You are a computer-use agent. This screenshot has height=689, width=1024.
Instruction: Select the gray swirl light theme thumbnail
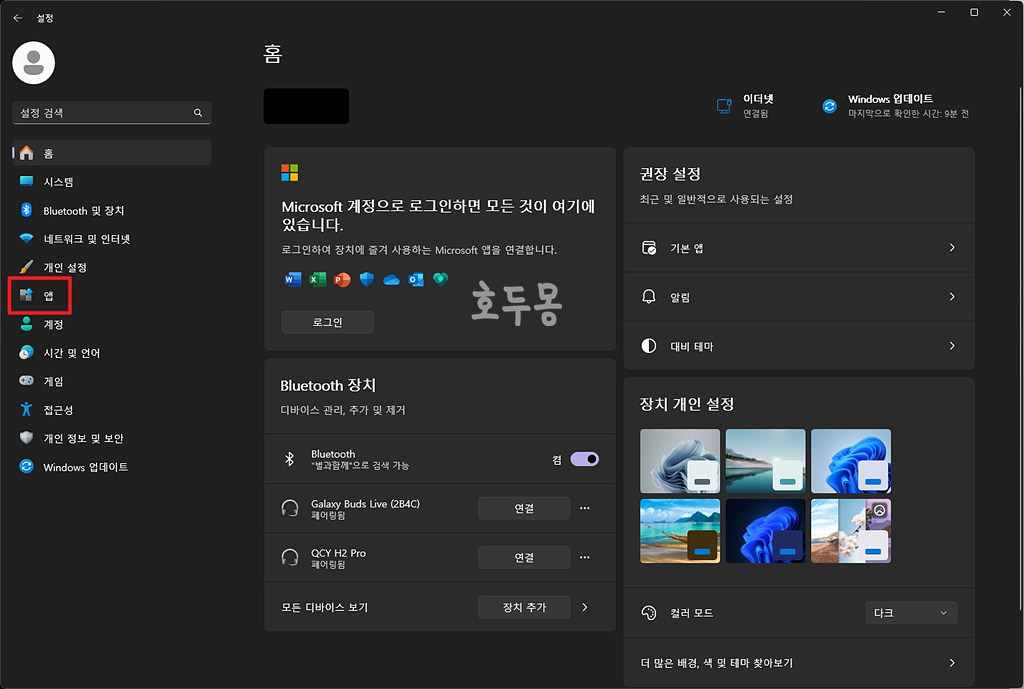pos(680,461)
